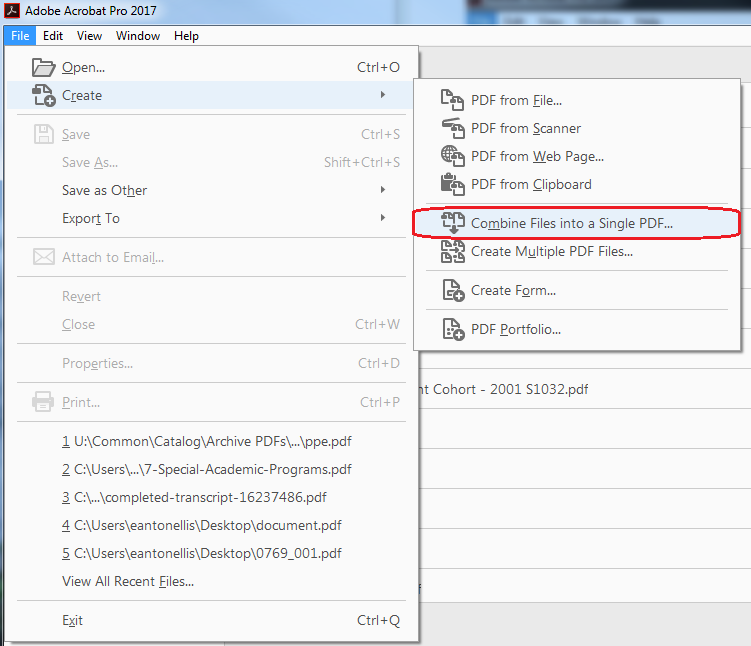Open the Edit menu
Image resolution: width=751 pixels, height=646 pixels.
click(x=53, y=36)
